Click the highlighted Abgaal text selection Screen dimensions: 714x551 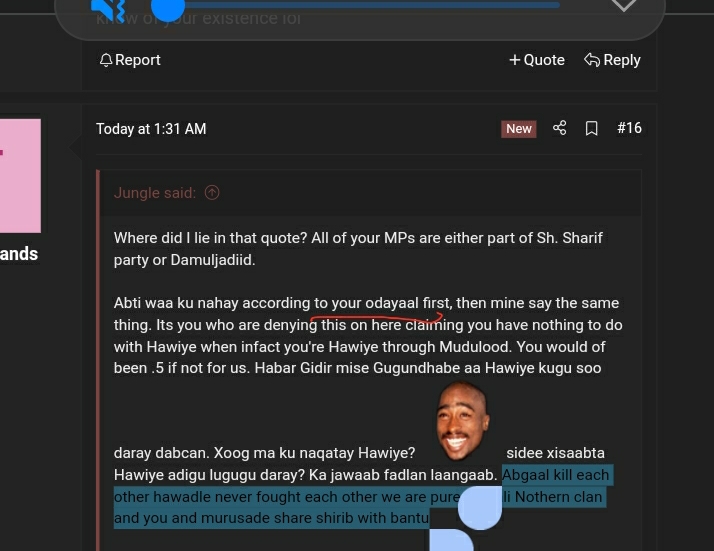363,497
